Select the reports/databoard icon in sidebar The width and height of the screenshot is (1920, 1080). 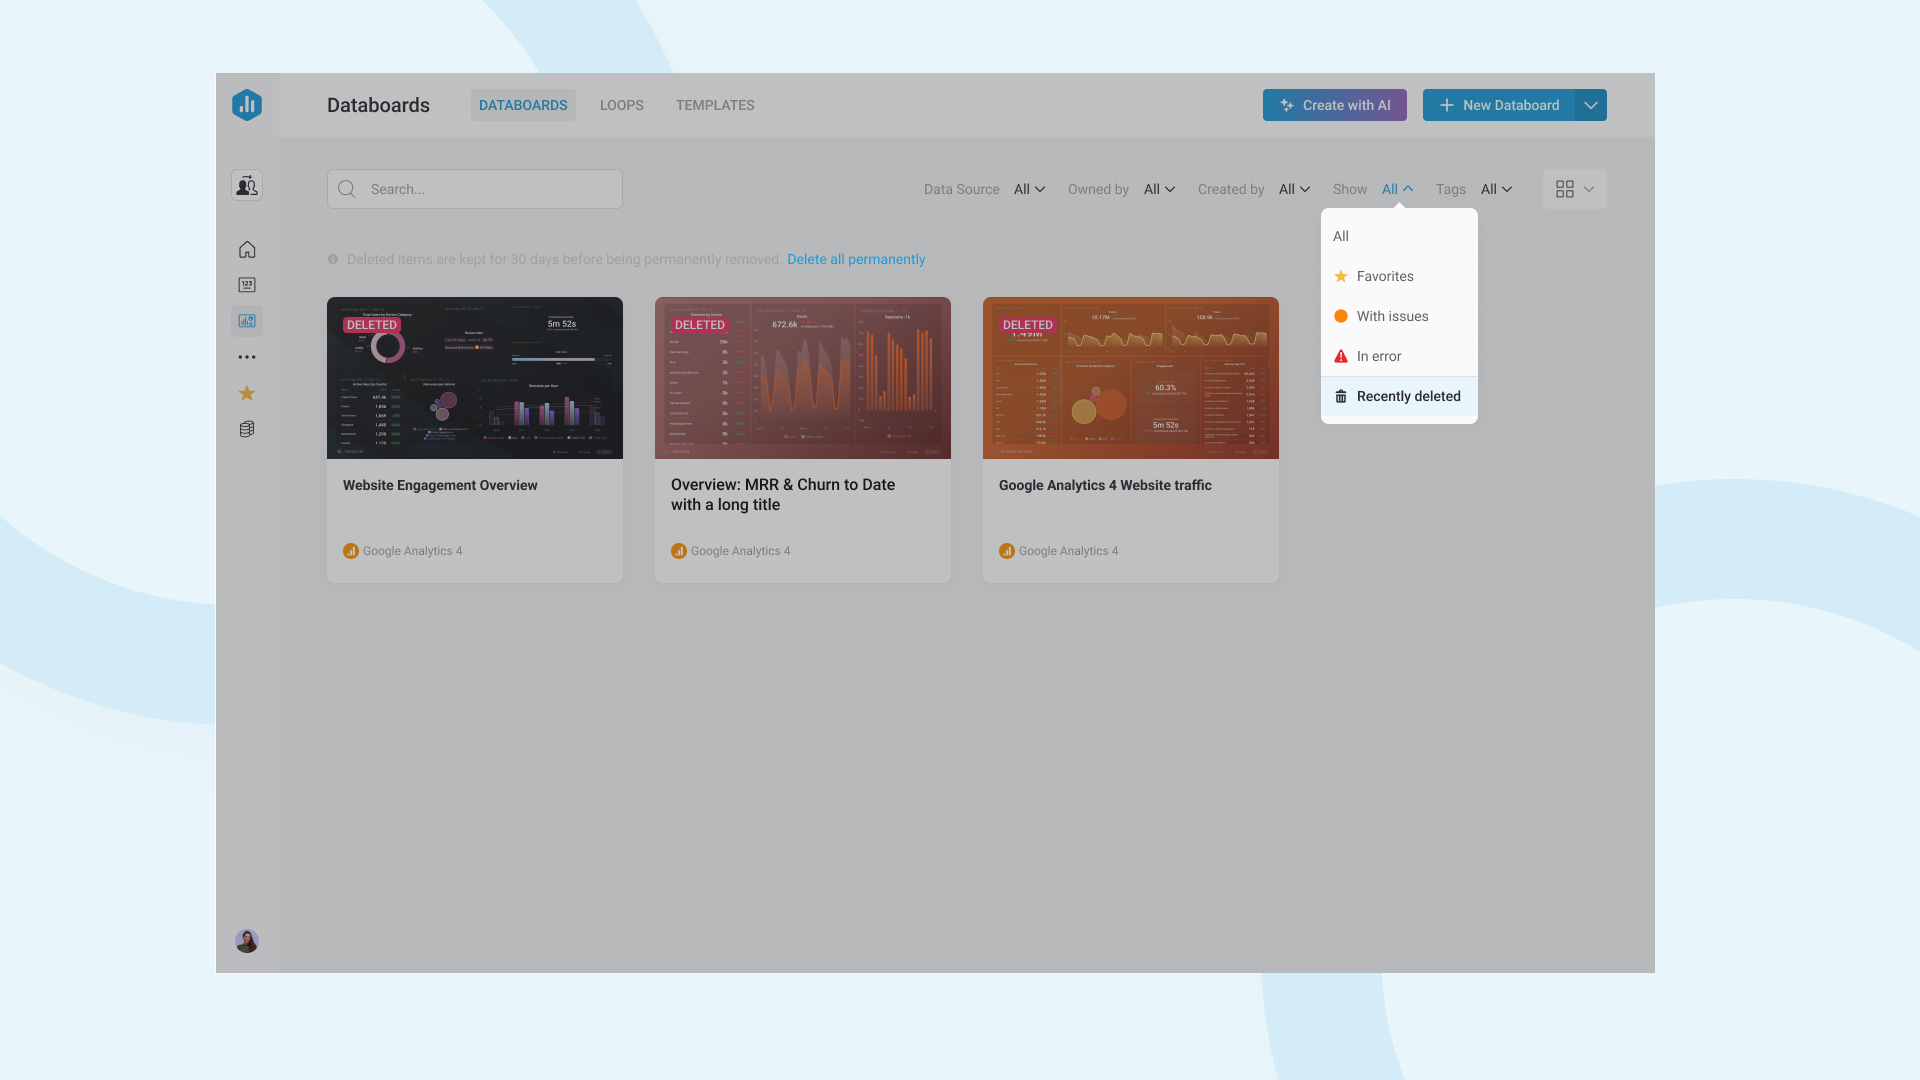[247, 319]
